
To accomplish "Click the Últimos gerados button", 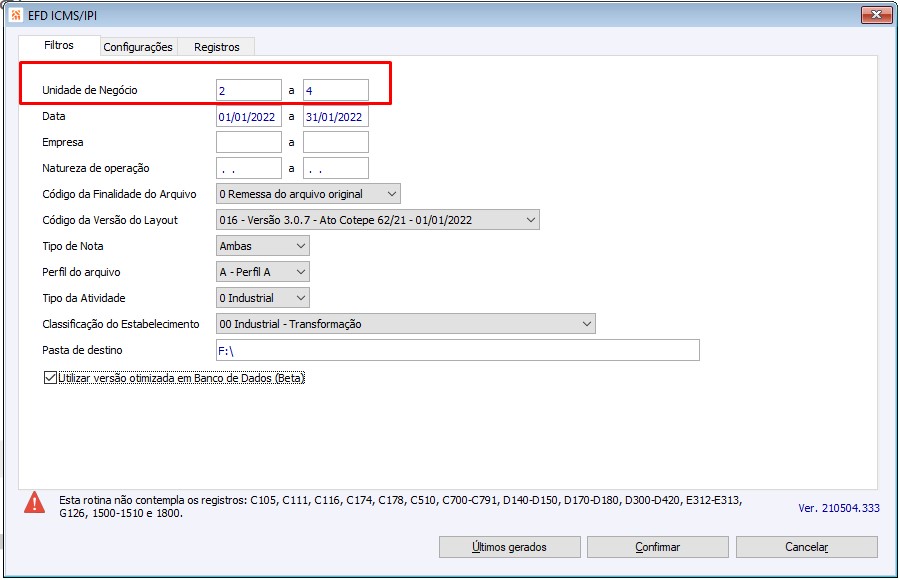I will click(x=510, y=547).
